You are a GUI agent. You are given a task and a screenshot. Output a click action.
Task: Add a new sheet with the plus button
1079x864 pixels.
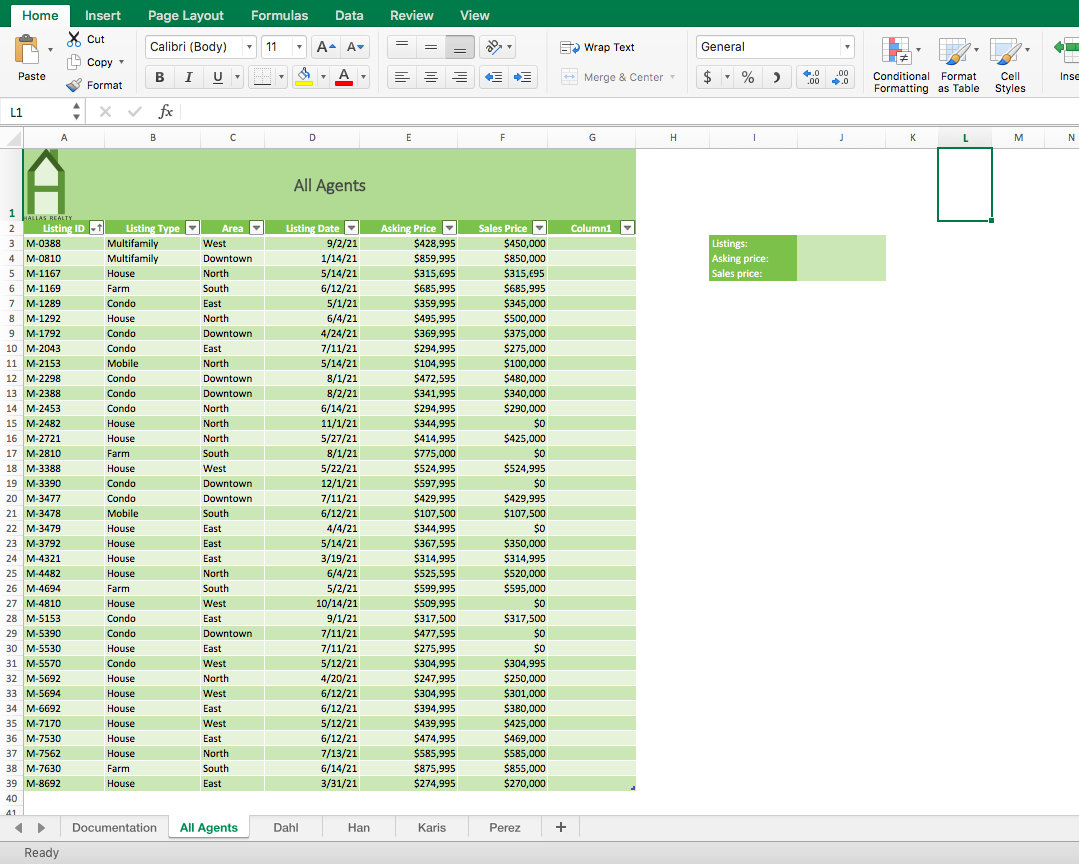(560, 827)
